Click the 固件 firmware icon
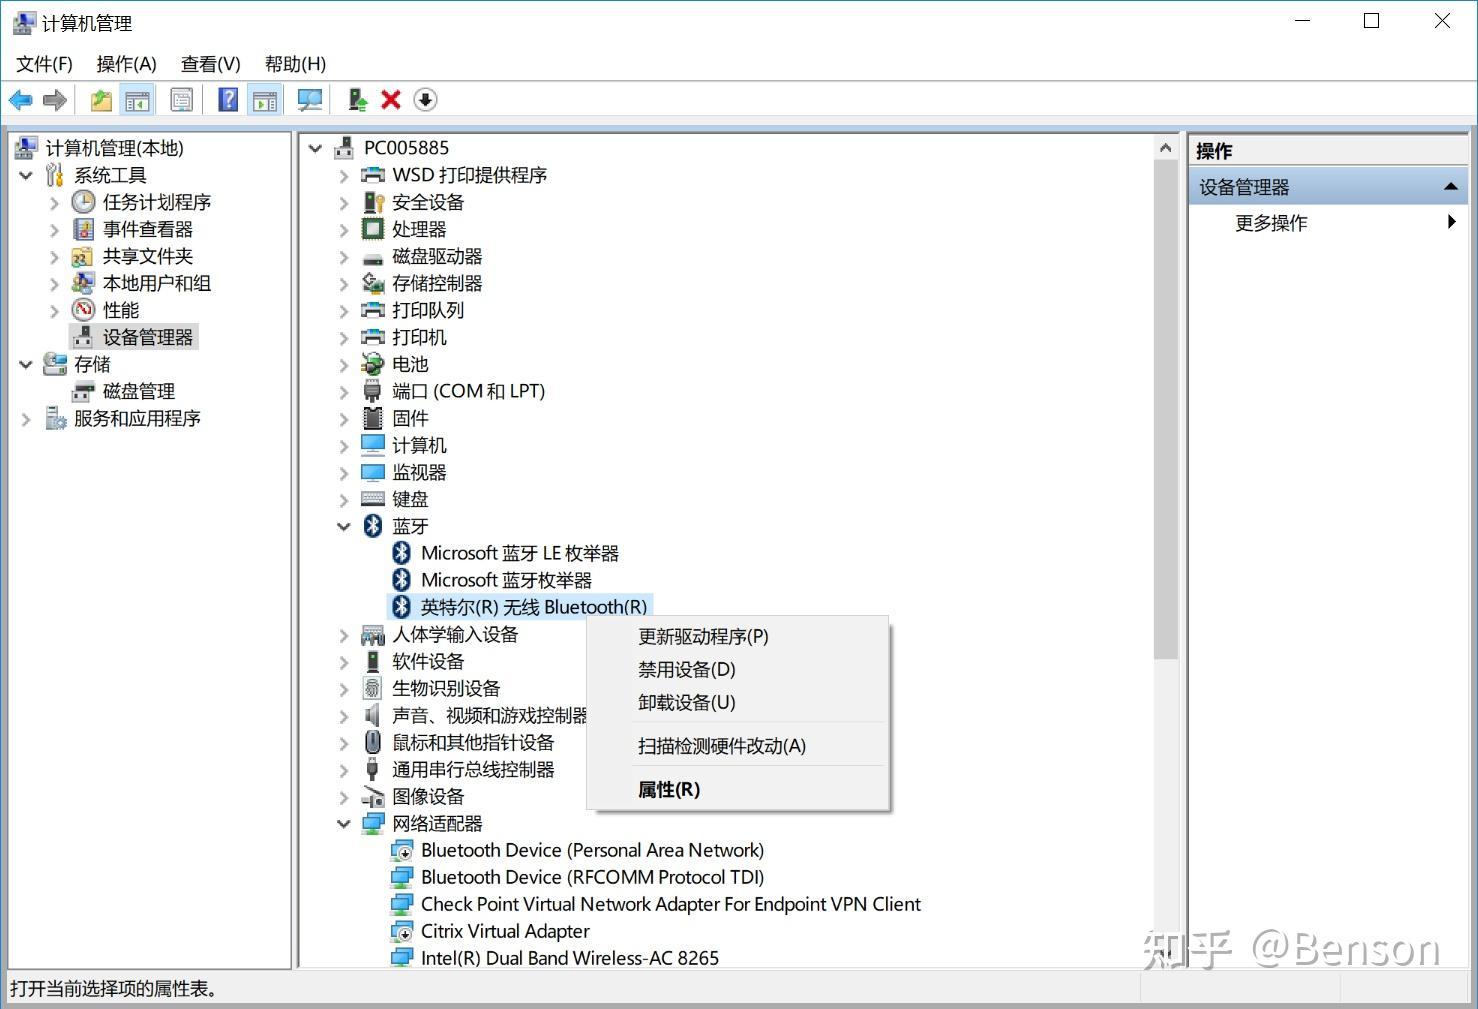This screenshot has width=1478, height=1009. click(373, 418)
